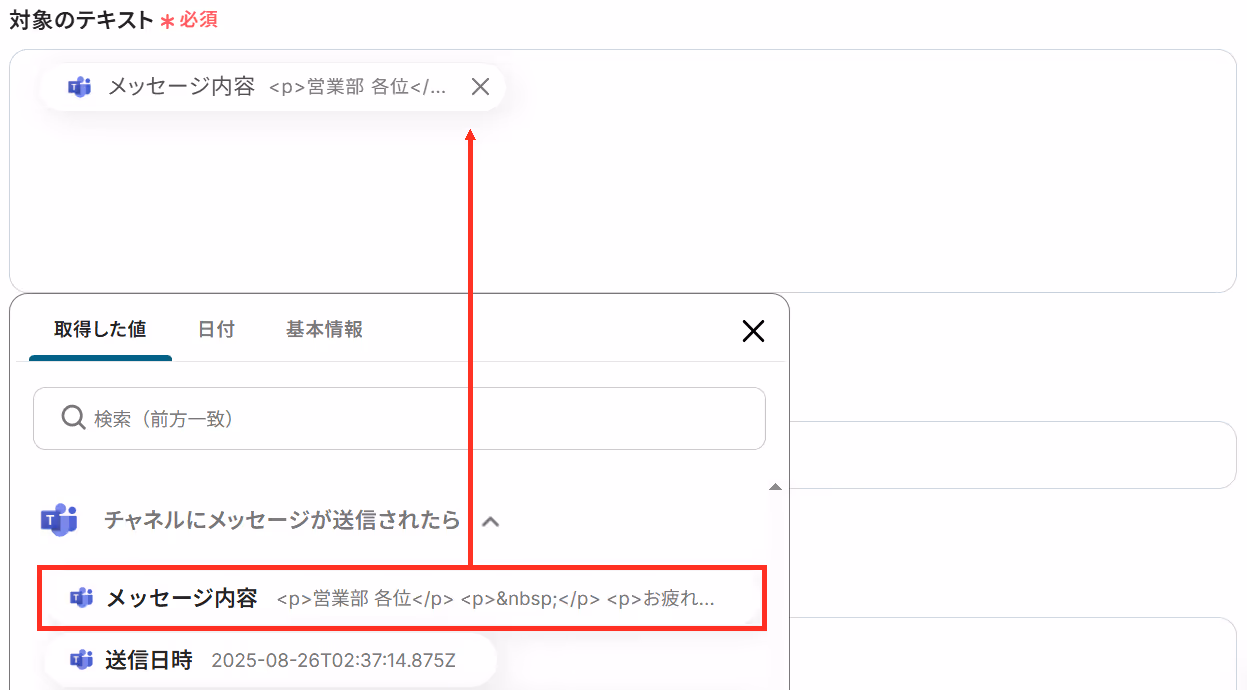
Task: Switch to the 日付 tab
Action: tap(216, 329)
